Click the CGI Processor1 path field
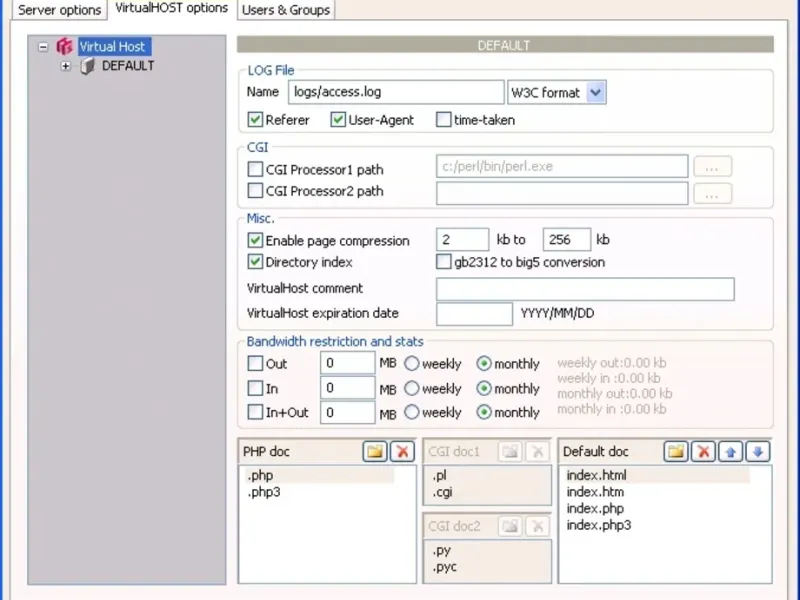Image resolution: width=800 pixels, height=600 pixels. pyautogui.click(x=562, y=166)
